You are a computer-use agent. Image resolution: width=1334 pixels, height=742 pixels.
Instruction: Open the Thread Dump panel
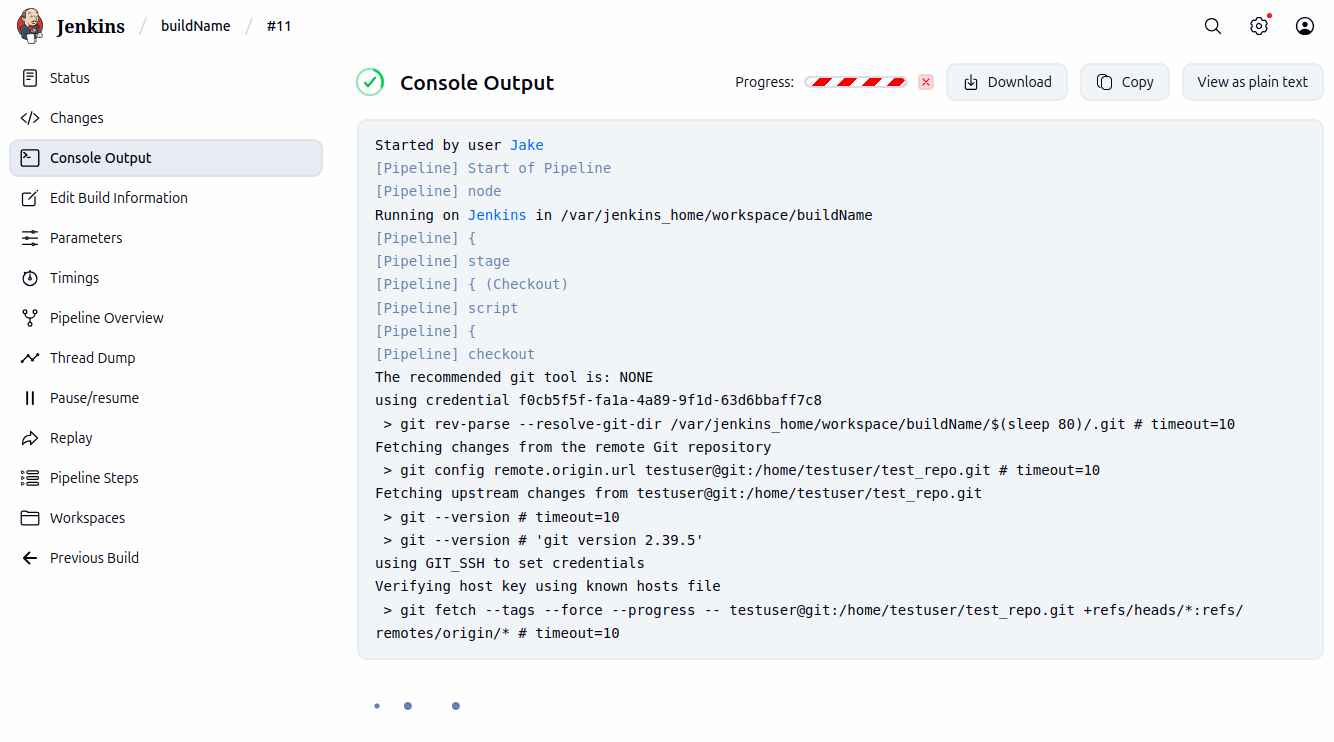31,357
